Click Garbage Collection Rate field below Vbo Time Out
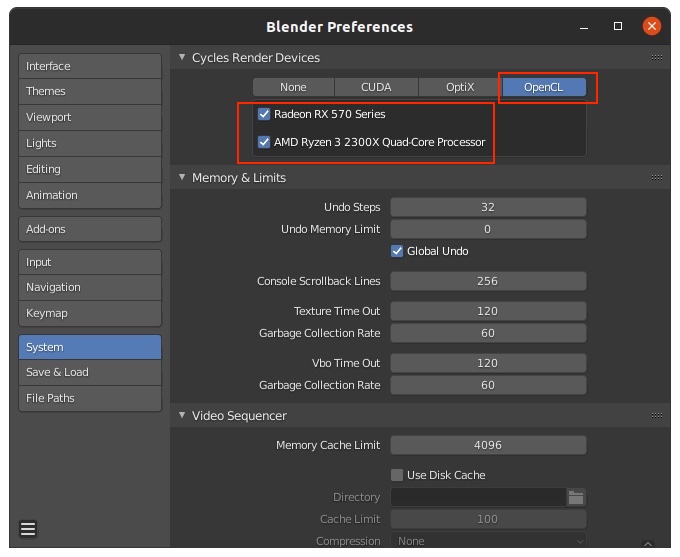Image resolution: width=680 pixels, height=557 pixels. (x=488, y=385)
